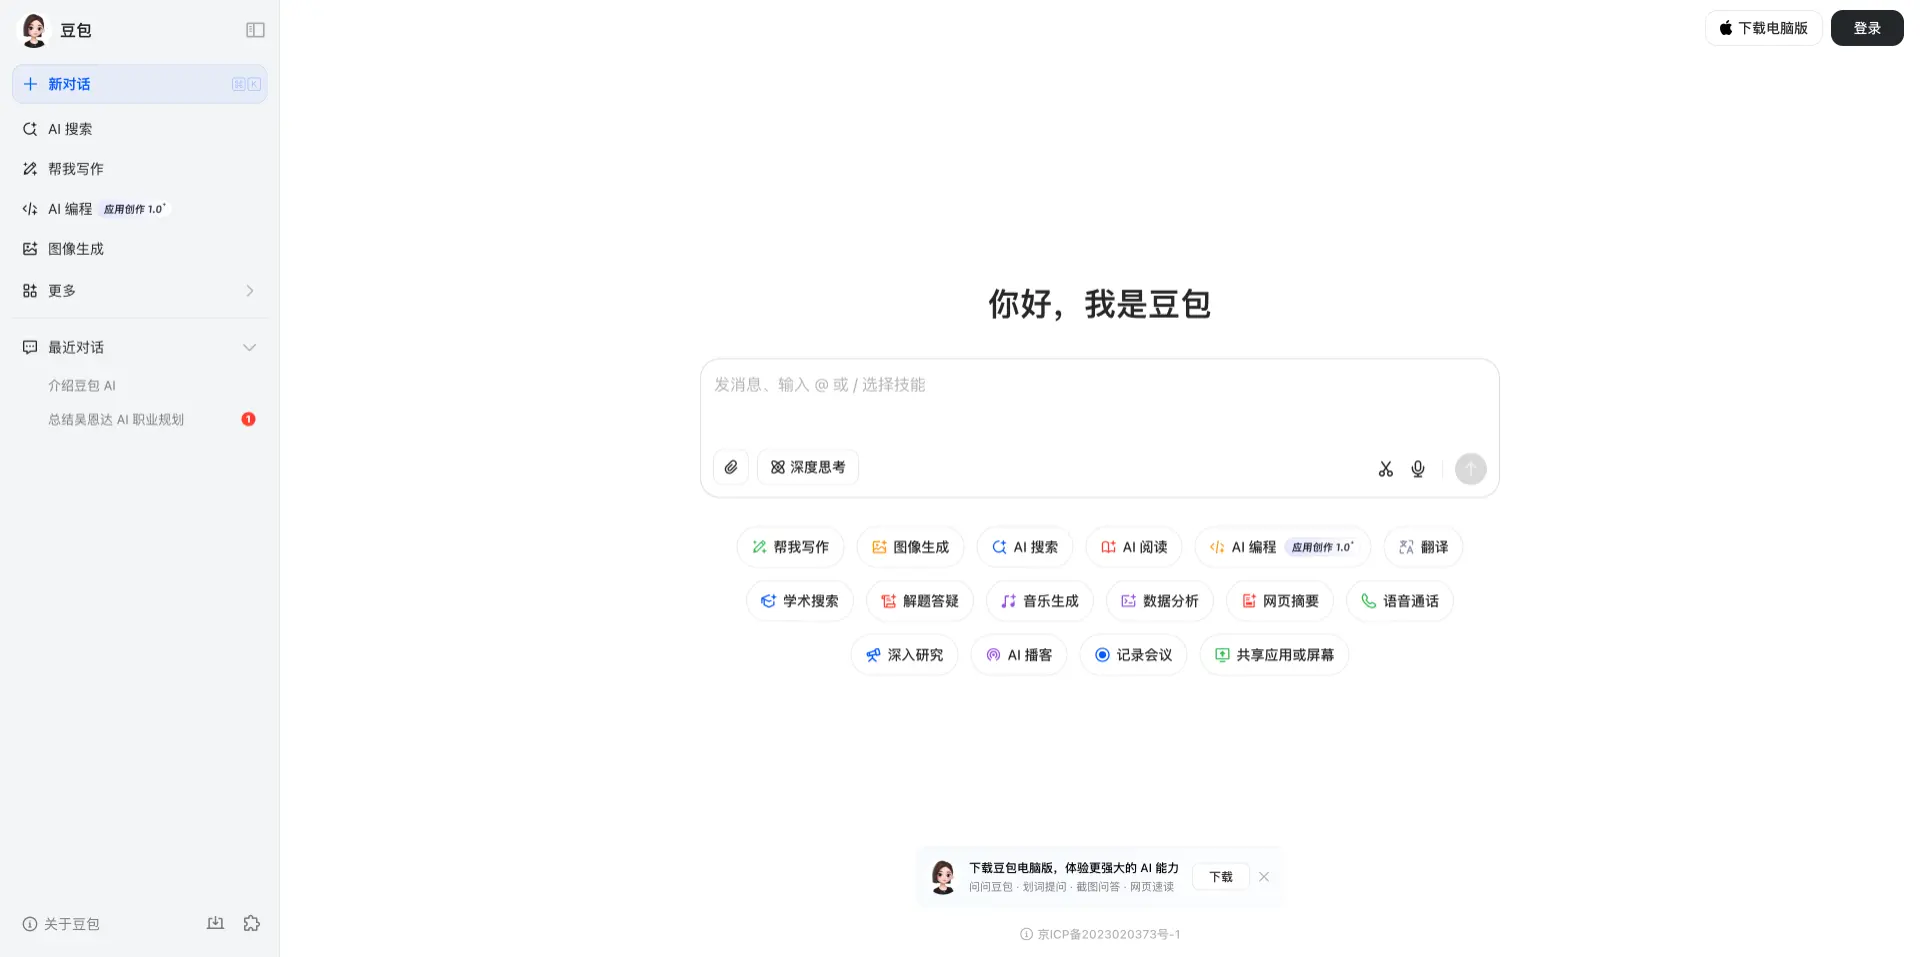Viewport: 1920px width, 957px height.
Task: Click 下载 button in the promo banner
Action: pyautogui.click(x=1221, y=877)
